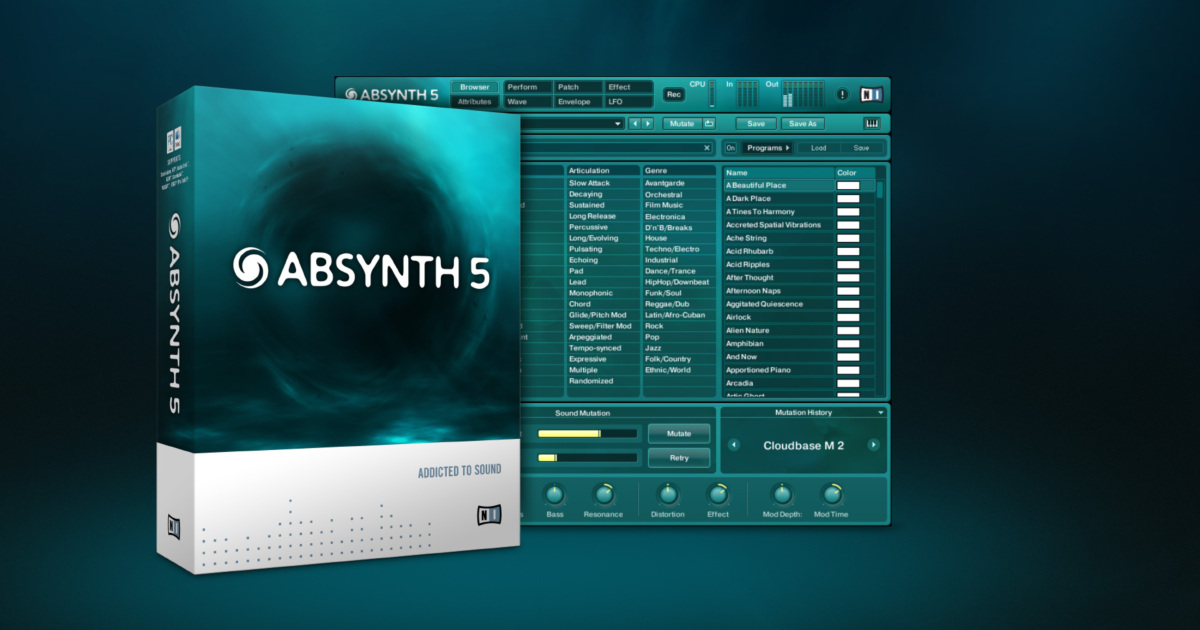This screenshot has height=630, width=1200.
Task: Go to next preset with right arrow
Action: [x=647, y=123]
